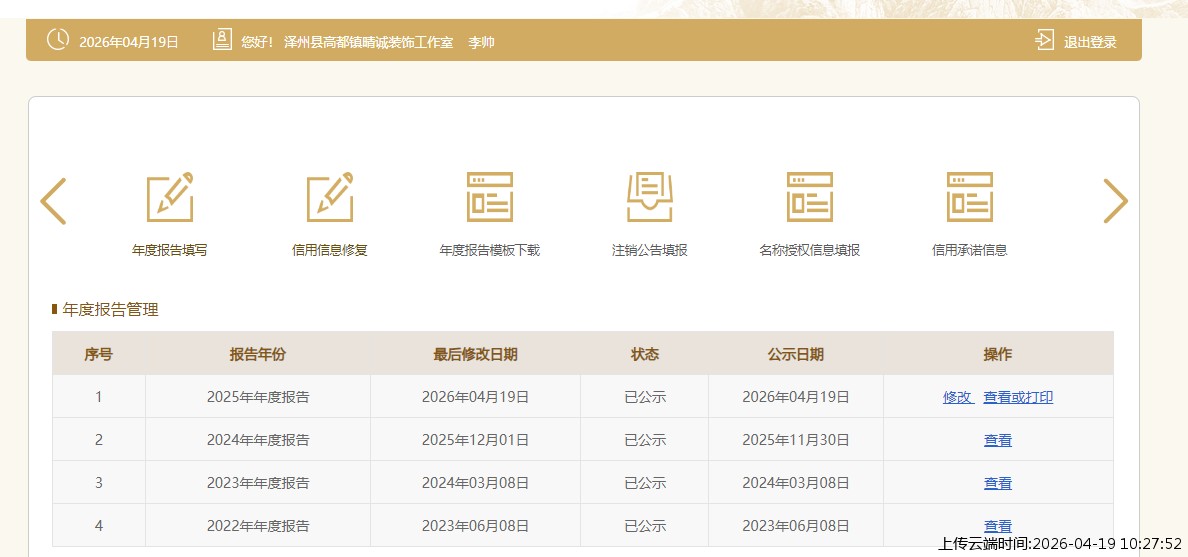1188x557 pixels.
Task: Click the logout icon beside 退出登录
Action: coord(1044,41)
